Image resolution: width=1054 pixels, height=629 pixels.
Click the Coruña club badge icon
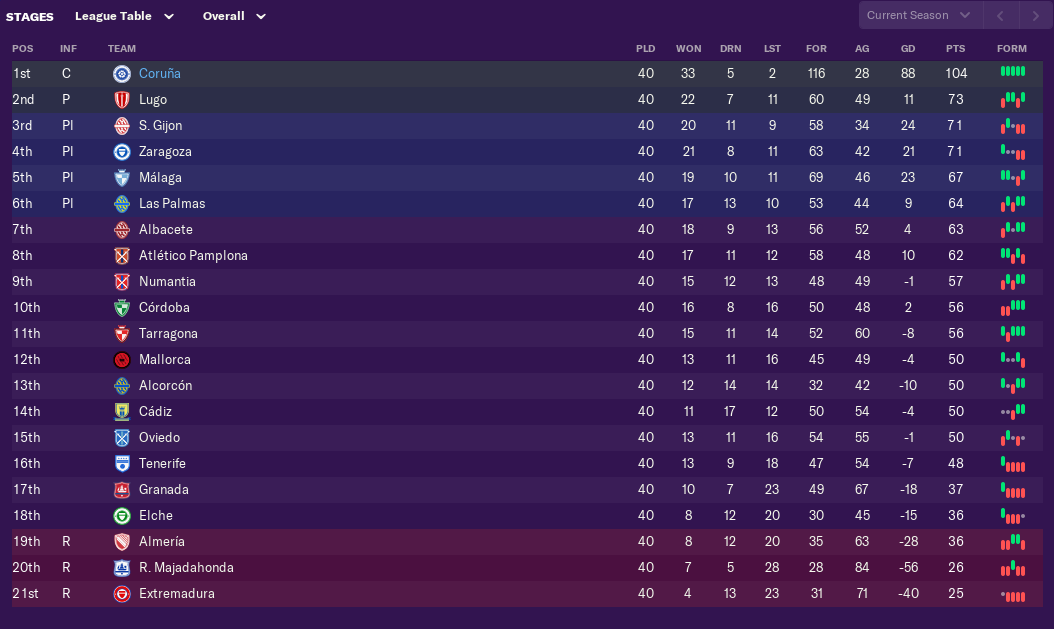click(x=122, y=74)
